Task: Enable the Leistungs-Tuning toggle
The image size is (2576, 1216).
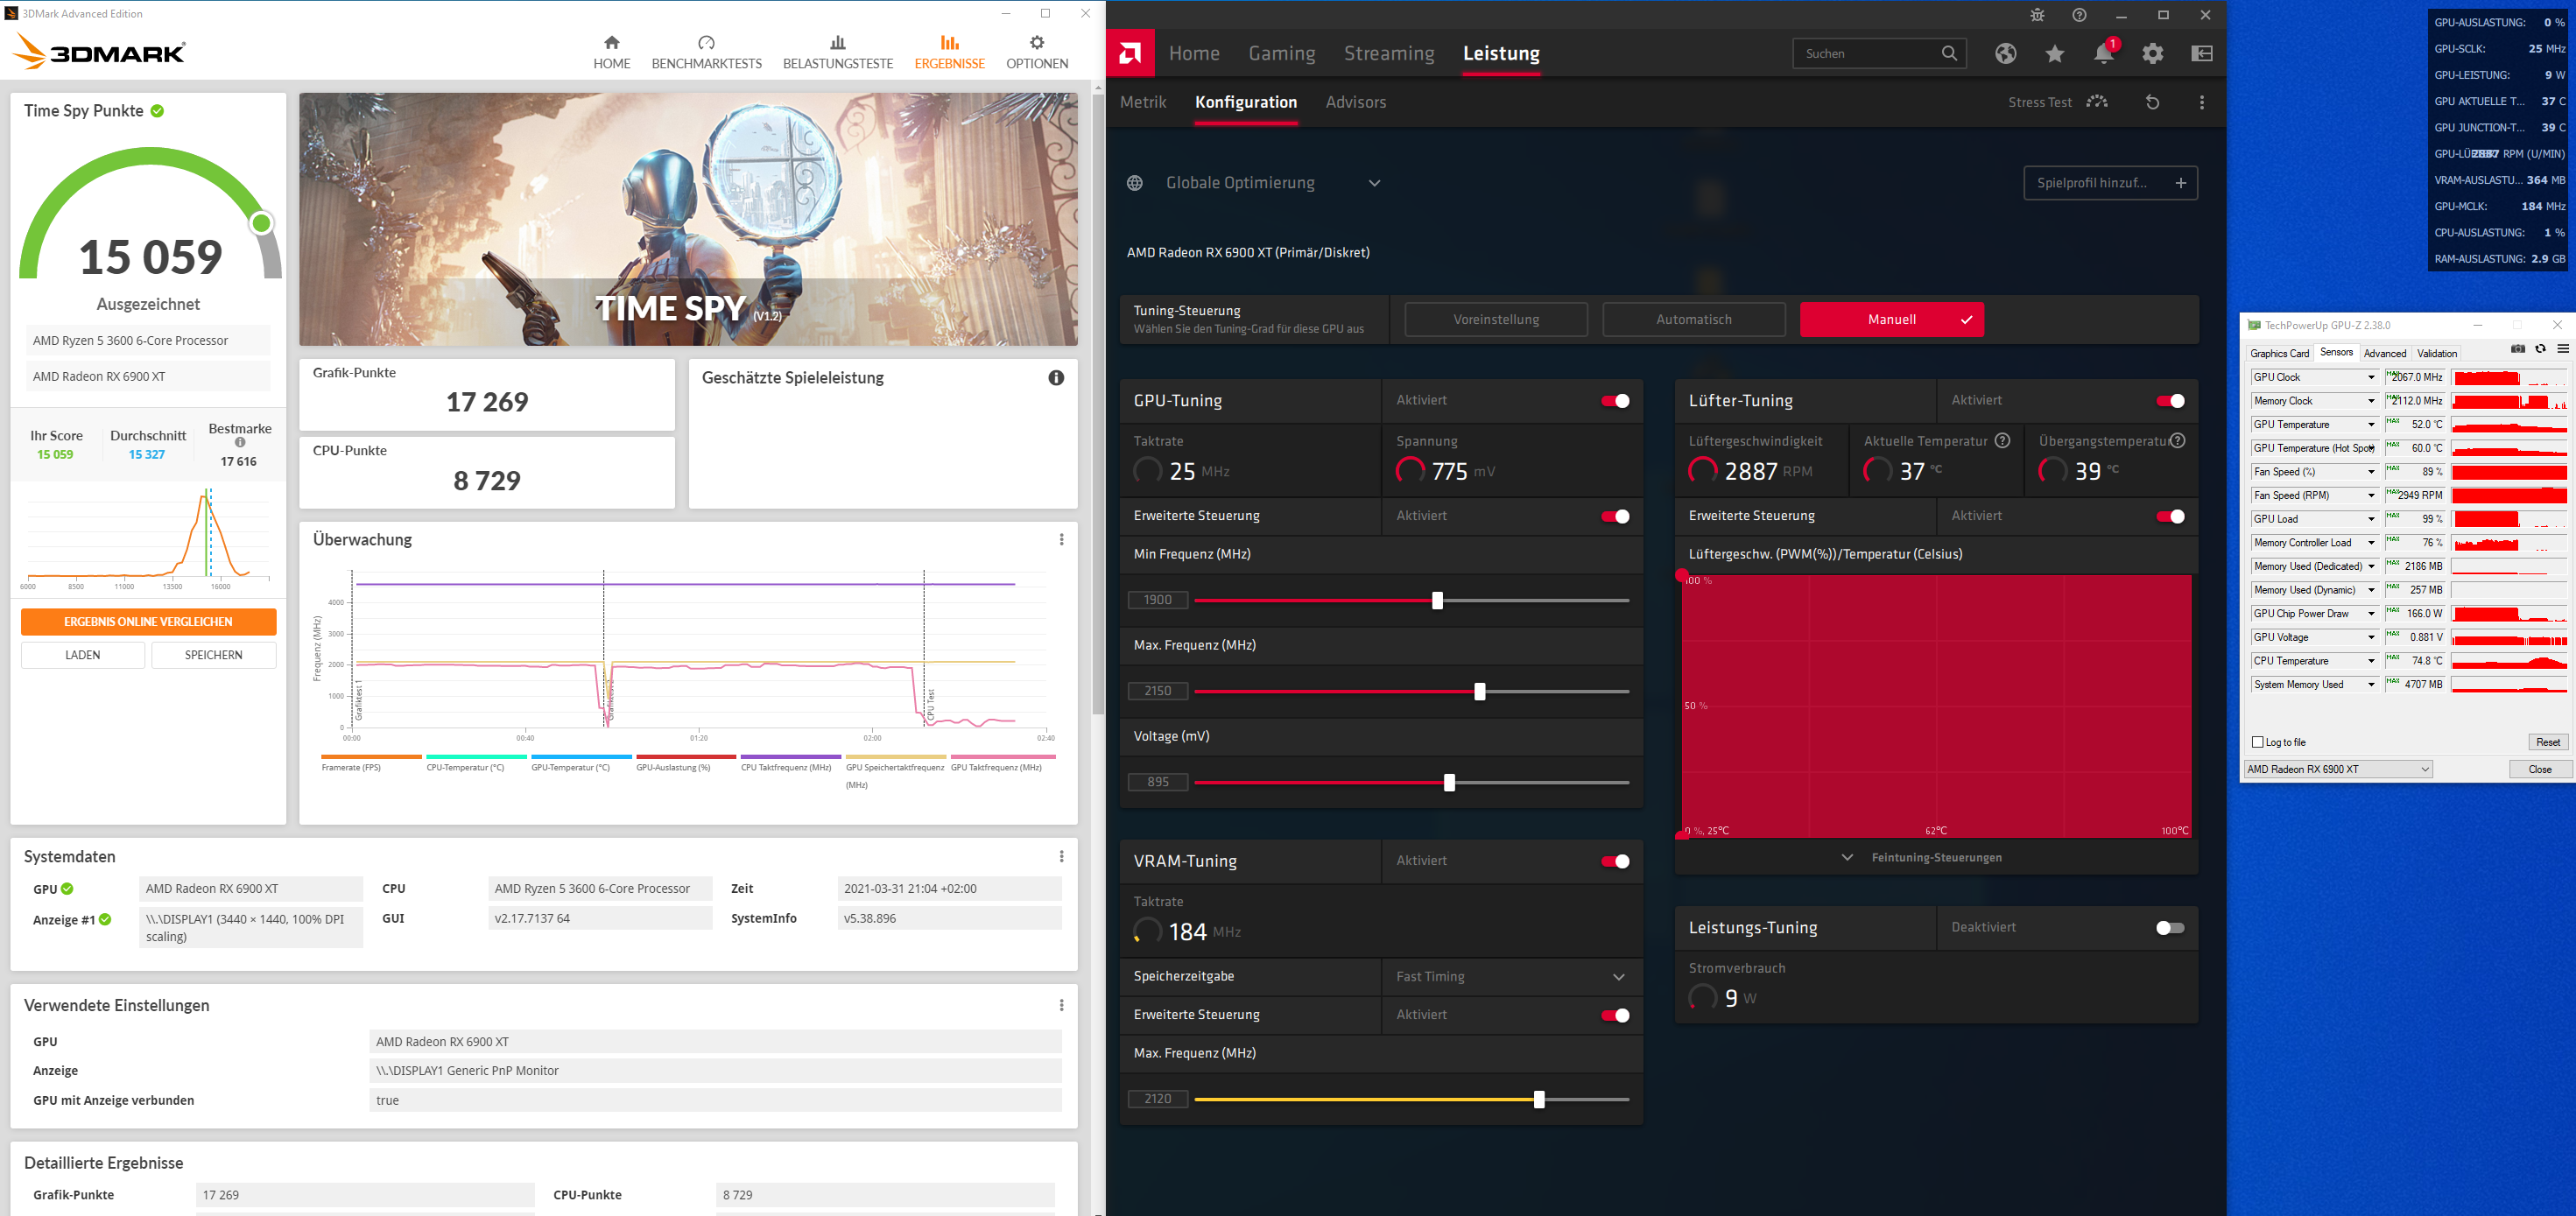Action: pos(2169,928)
